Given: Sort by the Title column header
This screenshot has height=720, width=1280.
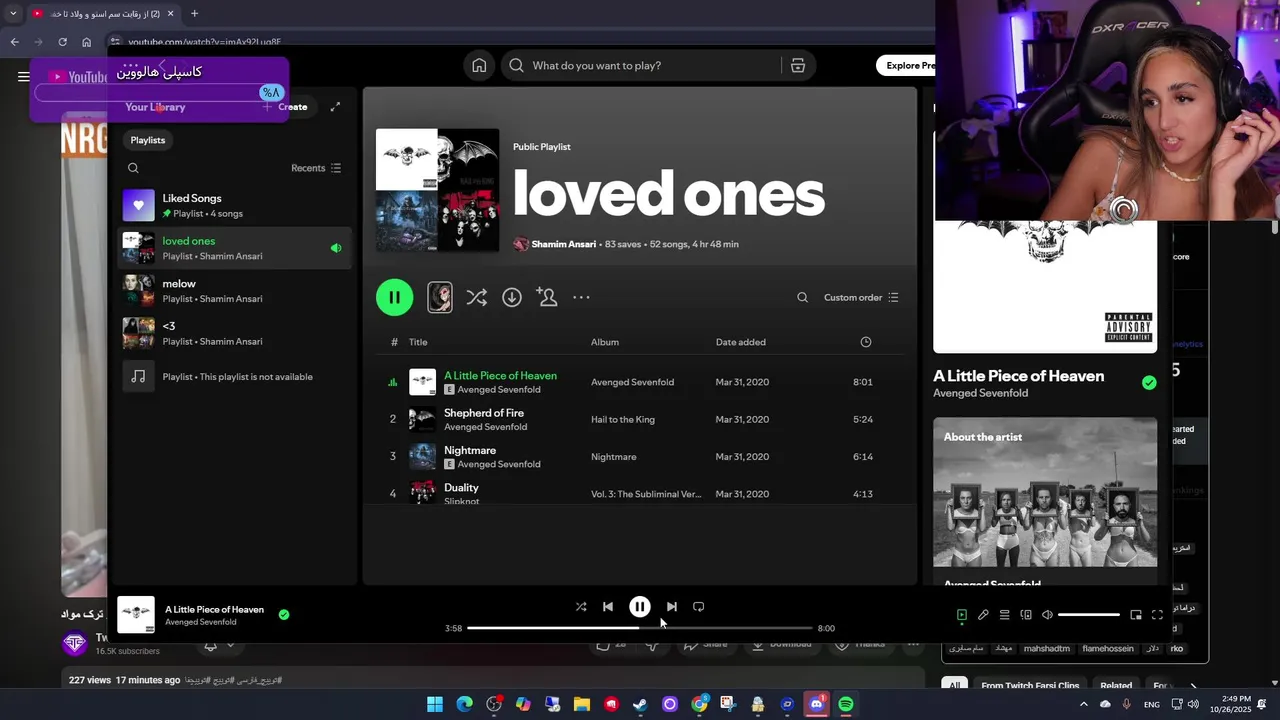Looking at the screenshot, I should coord(418,342).
